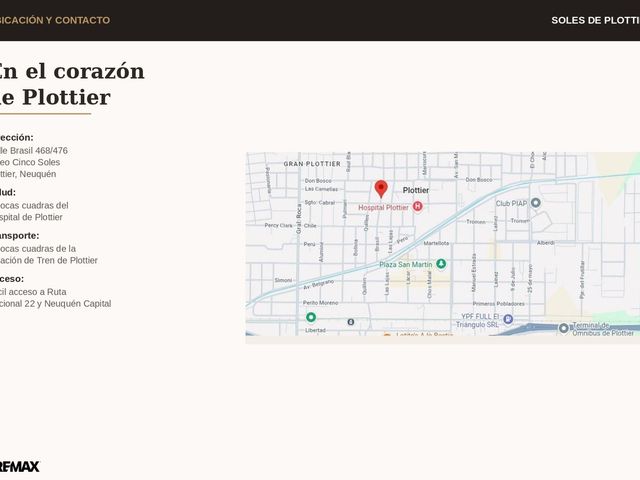Viewport: 640px width, 480px height.
Task: Click the 'GRAN PLOTTIER' map label
Action: click(x=312, y=164)
